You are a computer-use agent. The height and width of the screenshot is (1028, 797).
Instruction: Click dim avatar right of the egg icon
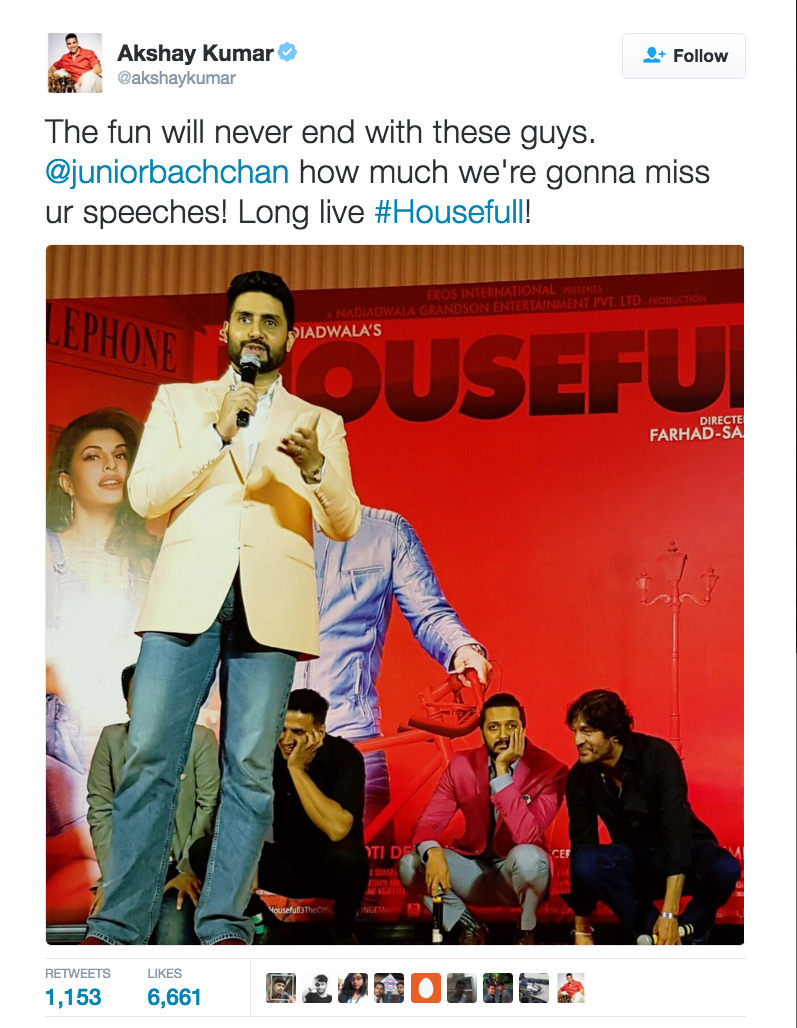pyautogui.click(x=462, y=988)
